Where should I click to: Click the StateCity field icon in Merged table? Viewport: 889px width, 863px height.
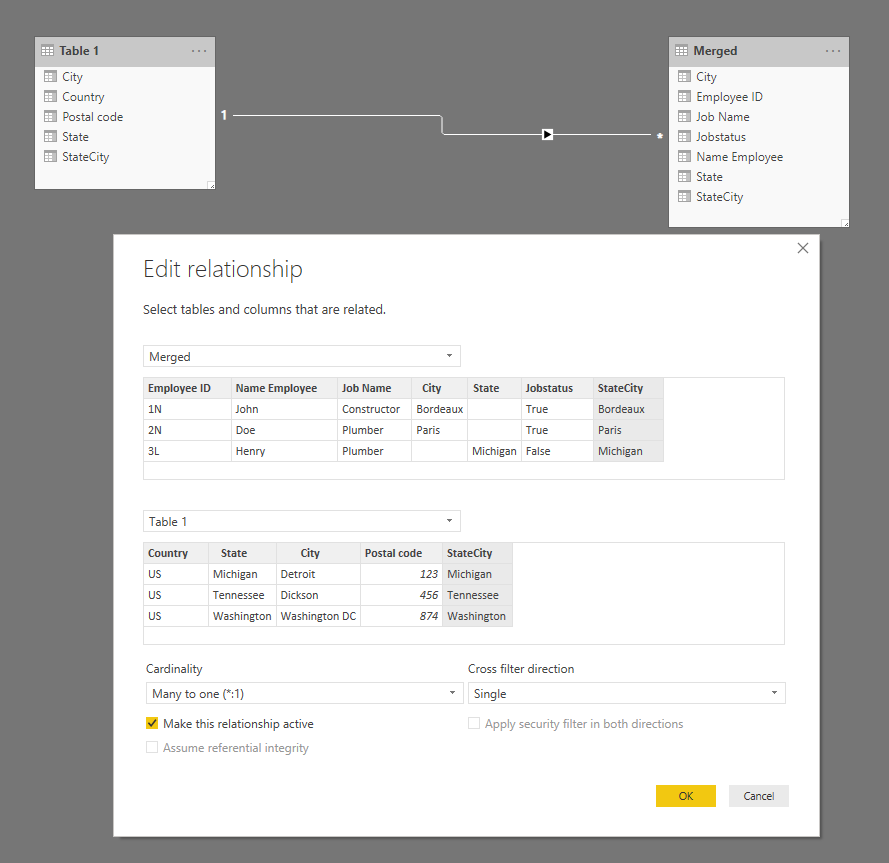pos(684,197)
